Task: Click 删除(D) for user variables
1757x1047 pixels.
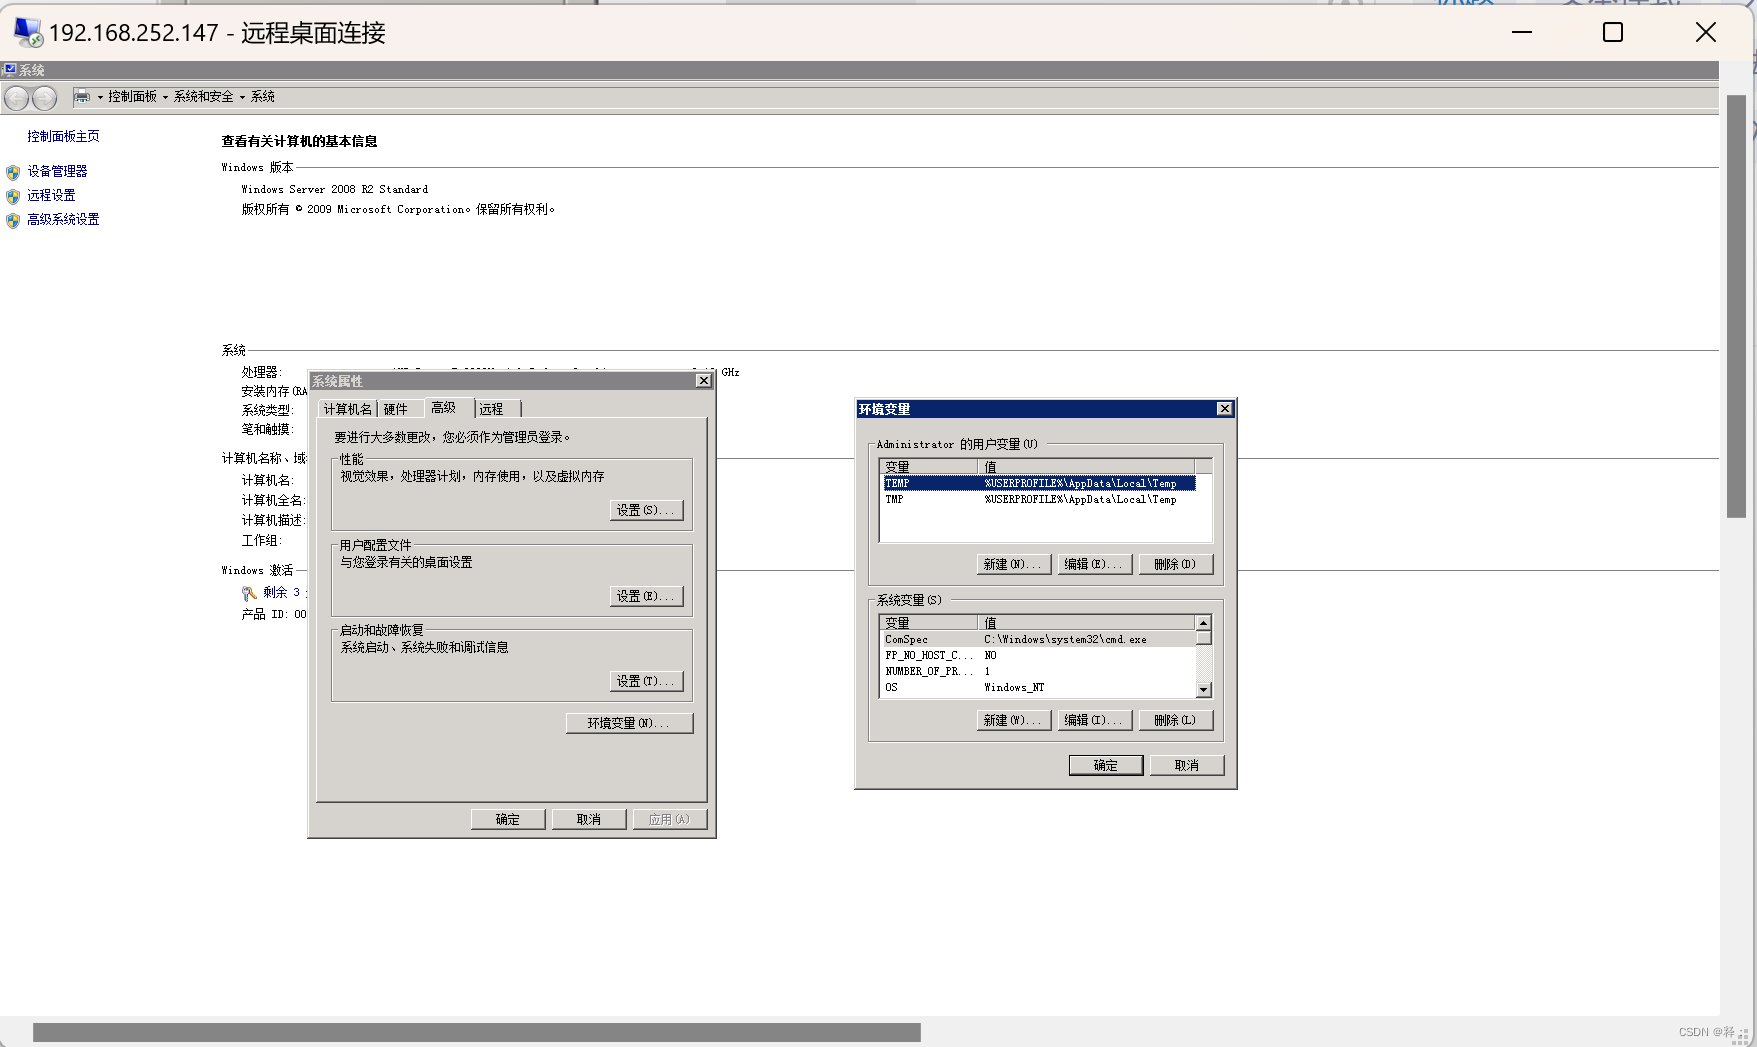Action: click(1176, 564)
